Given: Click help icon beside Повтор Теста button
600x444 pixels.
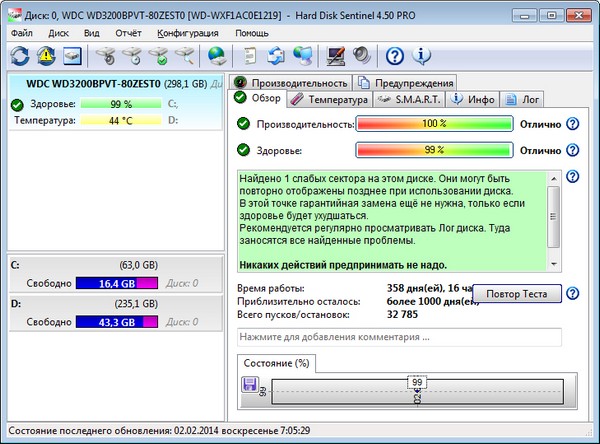Looking at the screenshot, I should (x=573, y=294).
